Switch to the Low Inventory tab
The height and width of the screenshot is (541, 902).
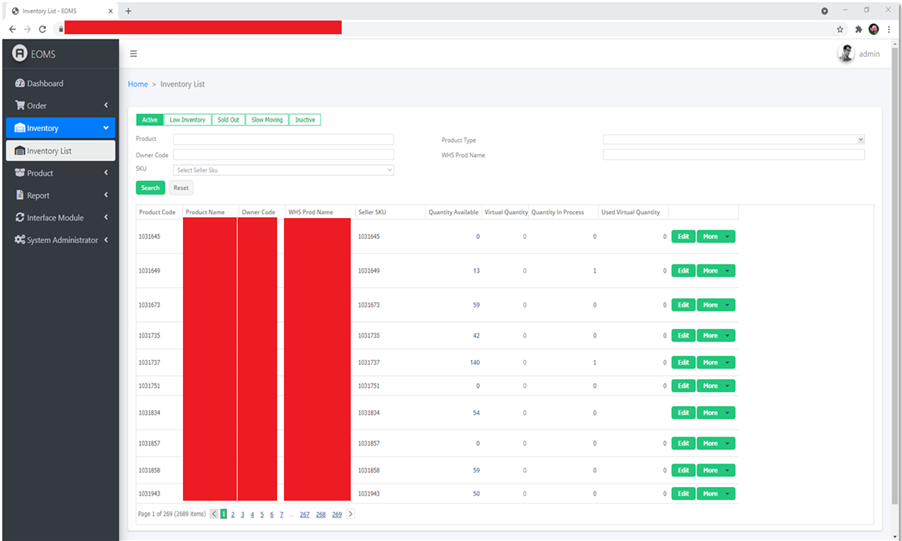point(188,120)
